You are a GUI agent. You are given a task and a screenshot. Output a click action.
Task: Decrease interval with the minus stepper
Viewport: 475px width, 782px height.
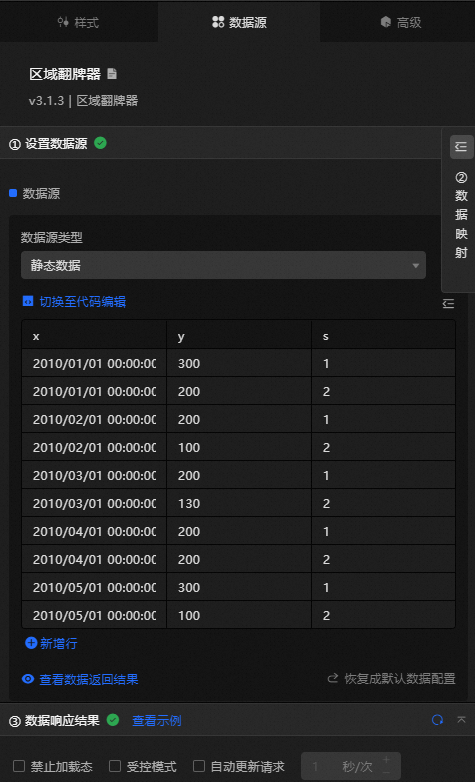point(386,773)
